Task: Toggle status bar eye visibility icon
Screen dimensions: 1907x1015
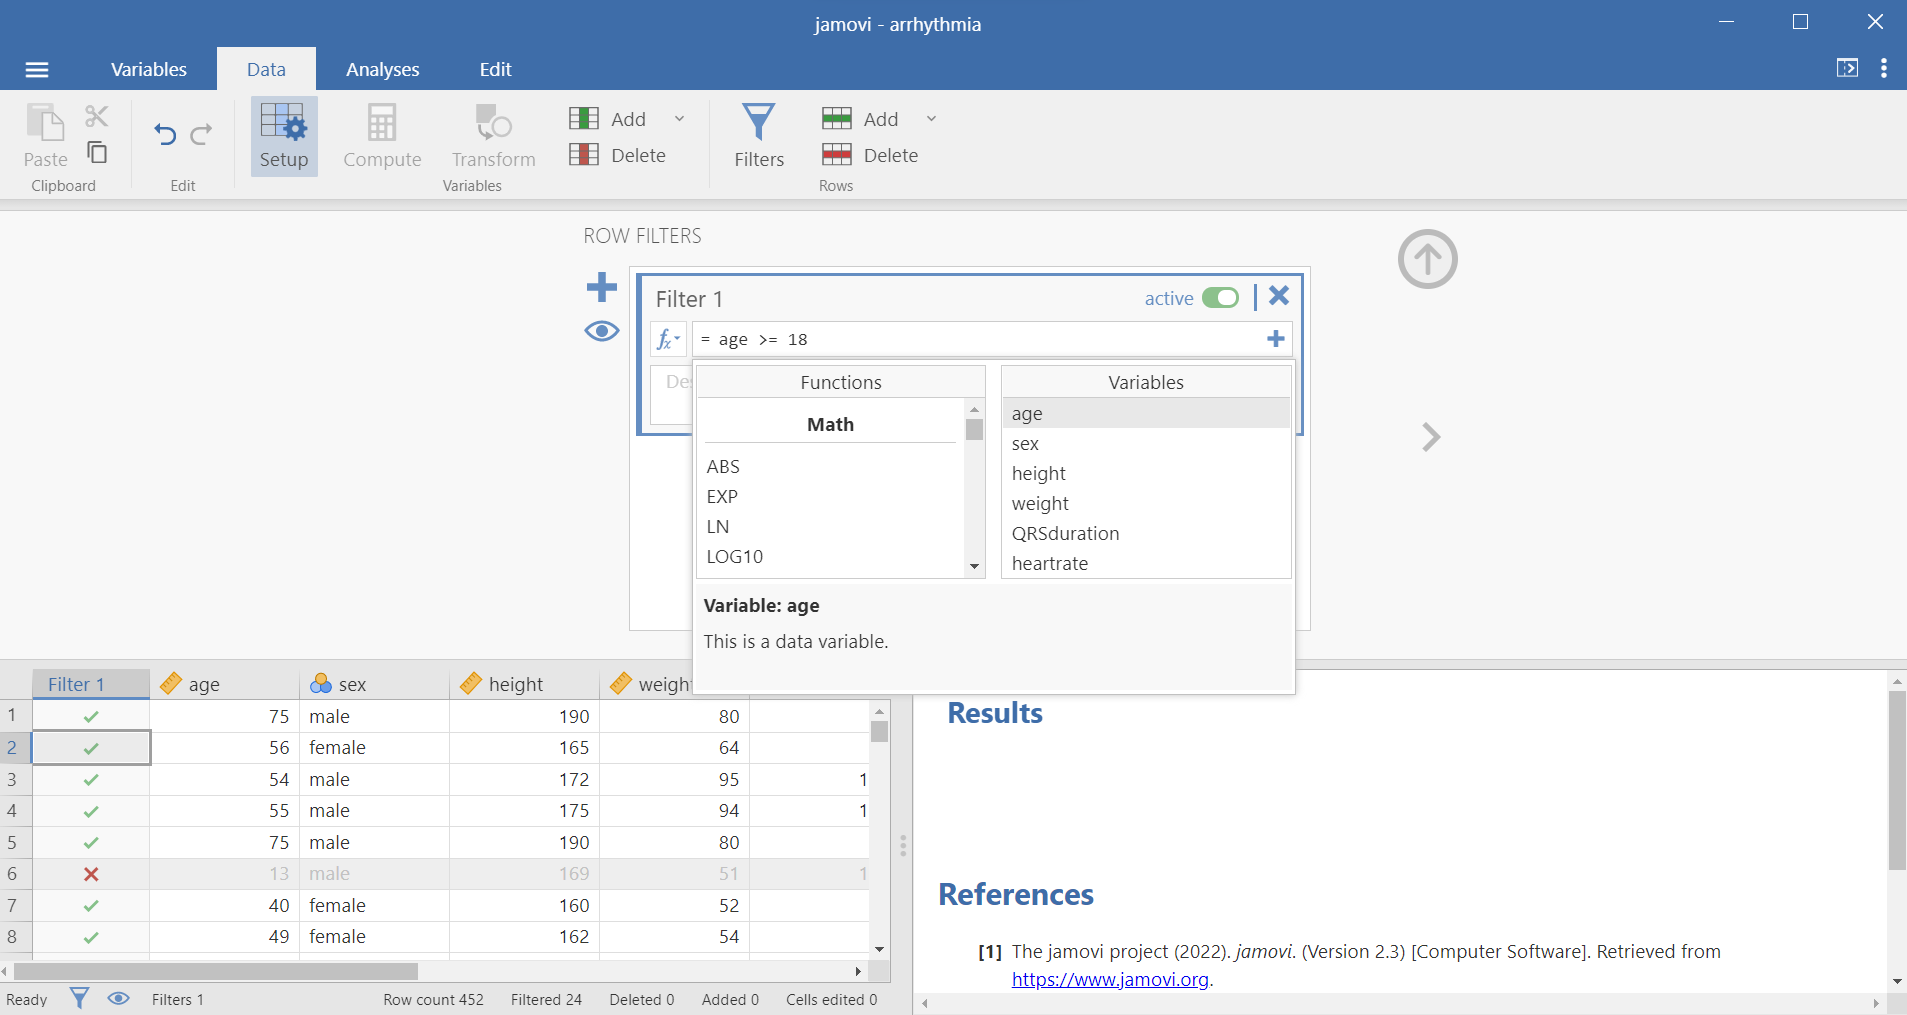Action: coord(118,998)
